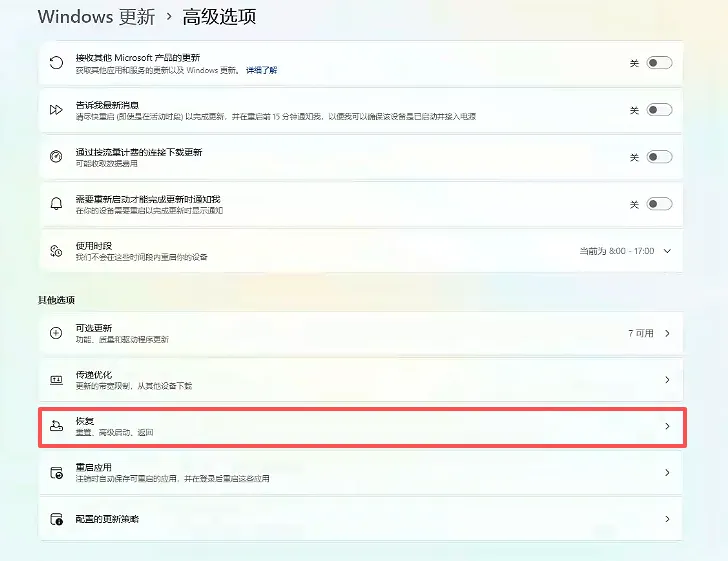Click the plus circle icon for 可选更新
This screenshot has height=561, width=728.
pos(56,333)
